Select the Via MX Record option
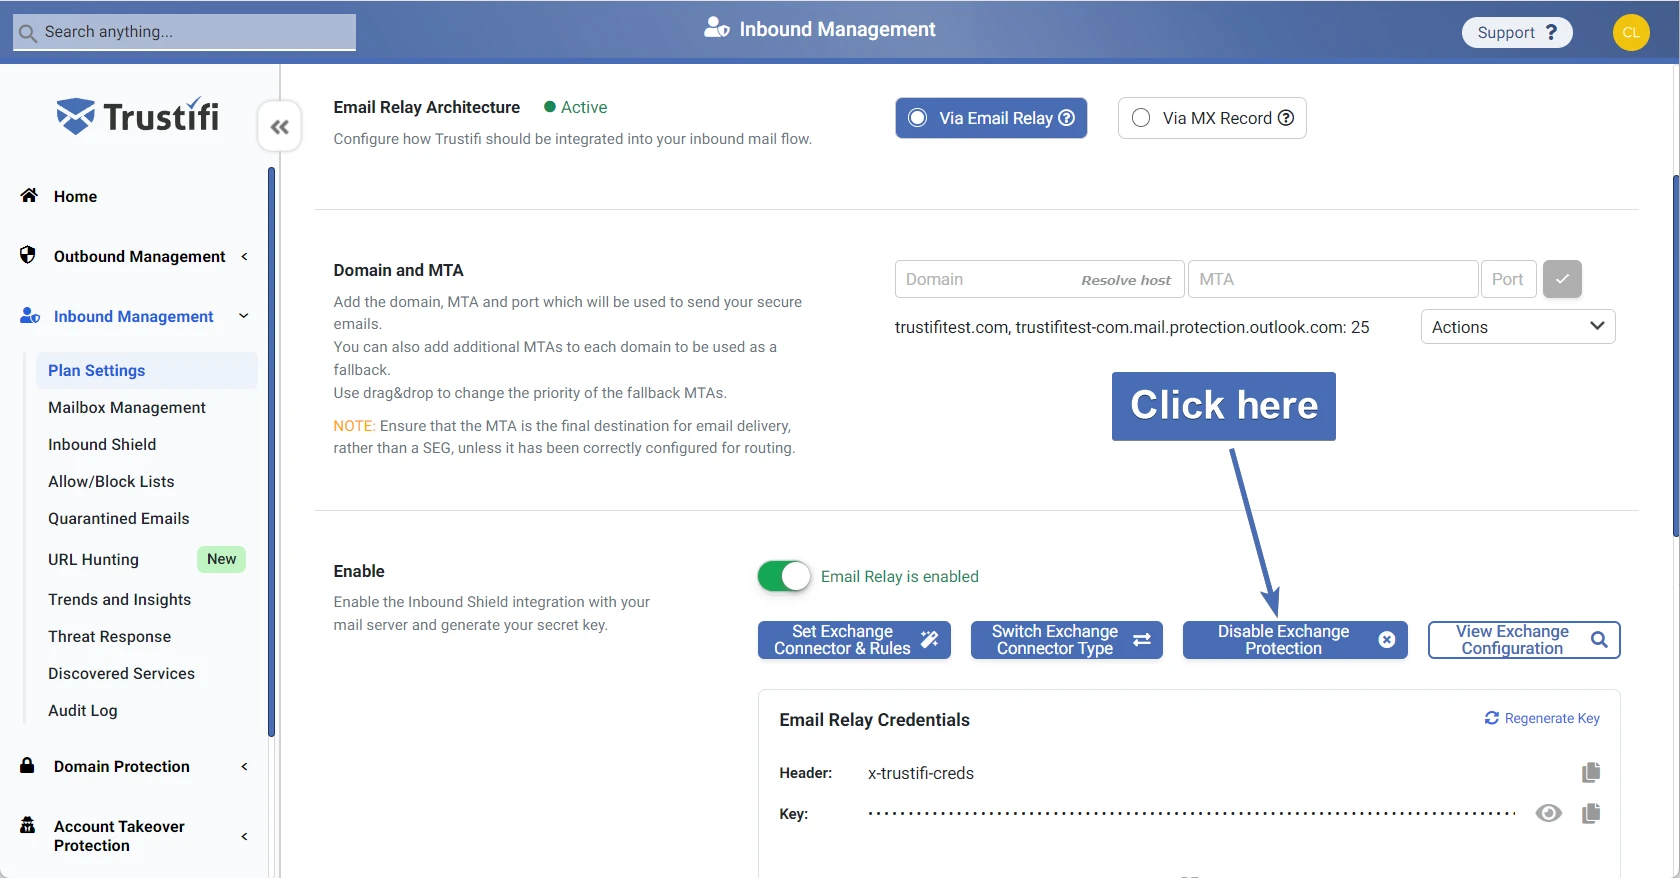The width and height of the screenshot is (1680, 878). click(x=1141, y=118)
